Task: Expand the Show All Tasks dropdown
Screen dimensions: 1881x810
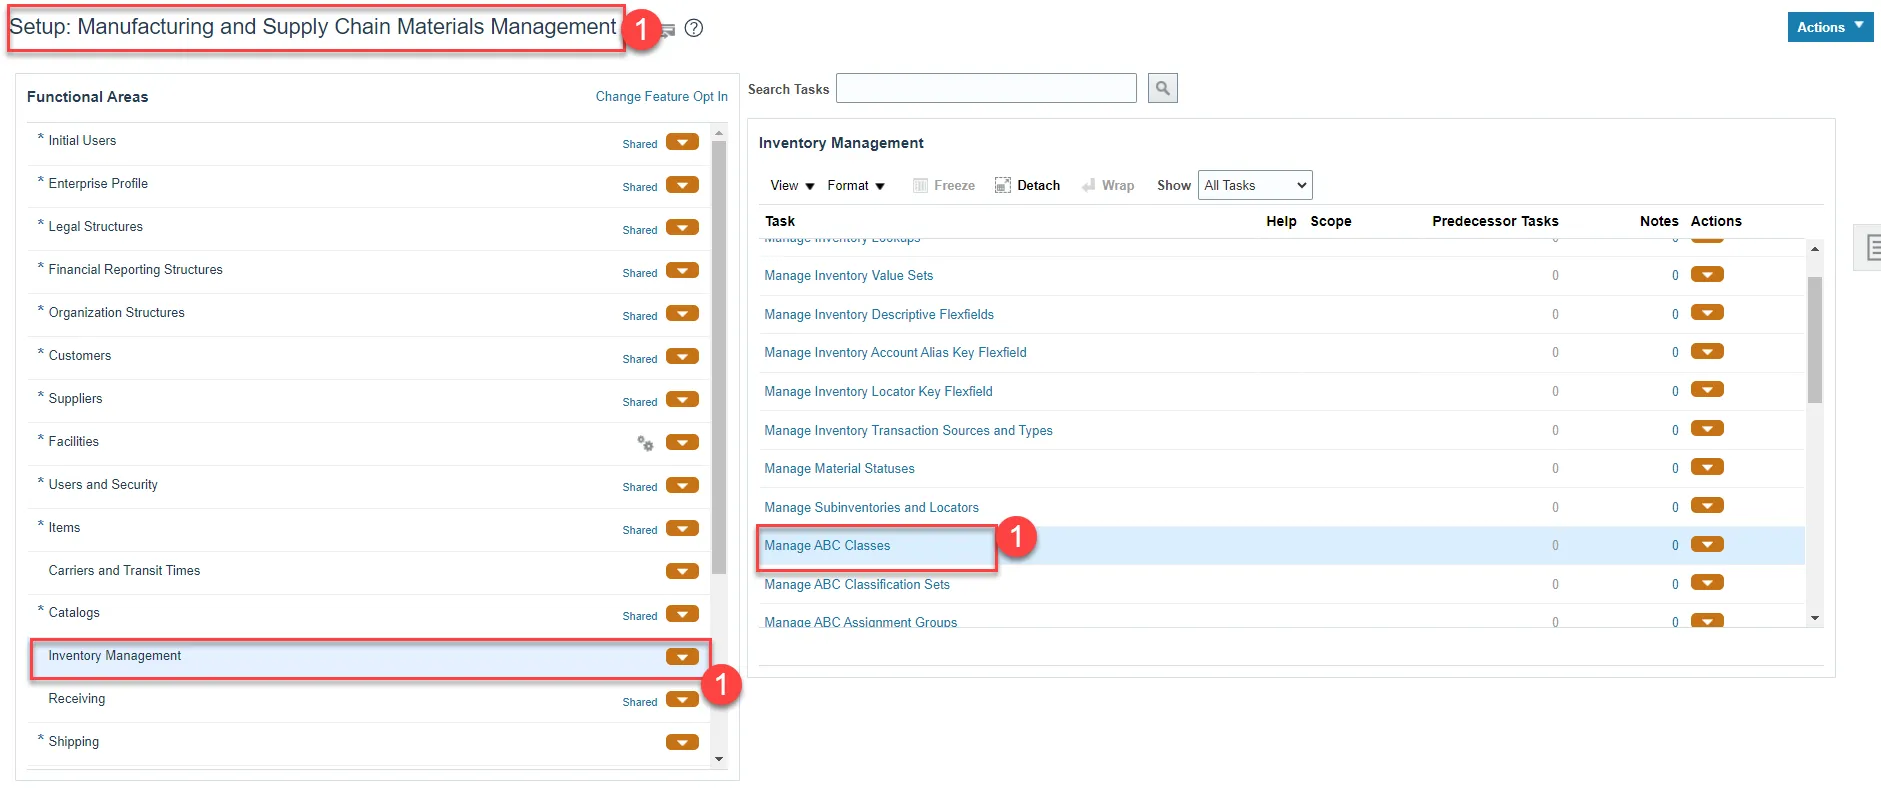Action: [x=1255, y=186]
